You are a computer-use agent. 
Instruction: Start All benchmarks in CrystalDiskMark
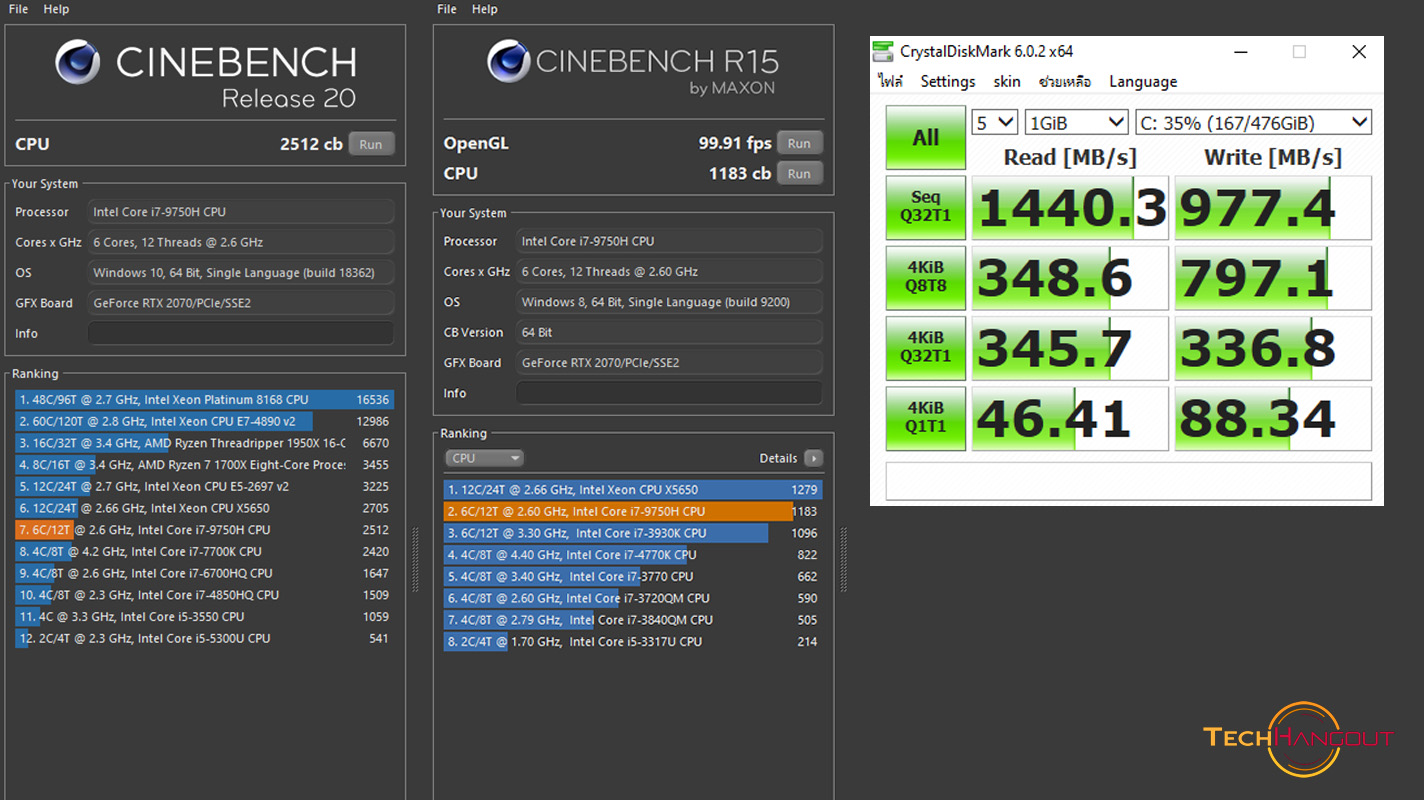tap(926, 137)
